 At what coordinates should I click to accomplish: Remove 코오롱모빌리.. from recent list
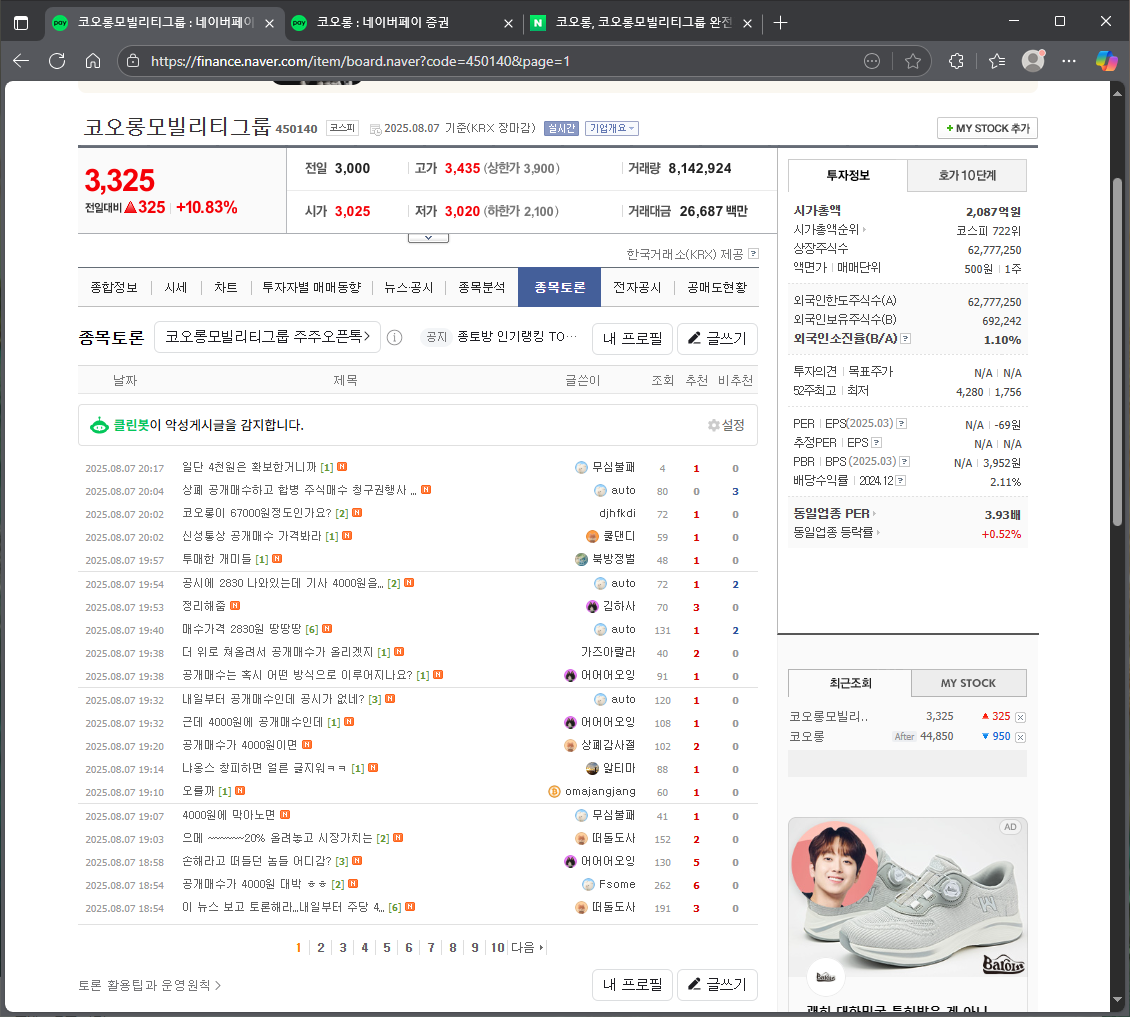click(x=1020, y=717)
